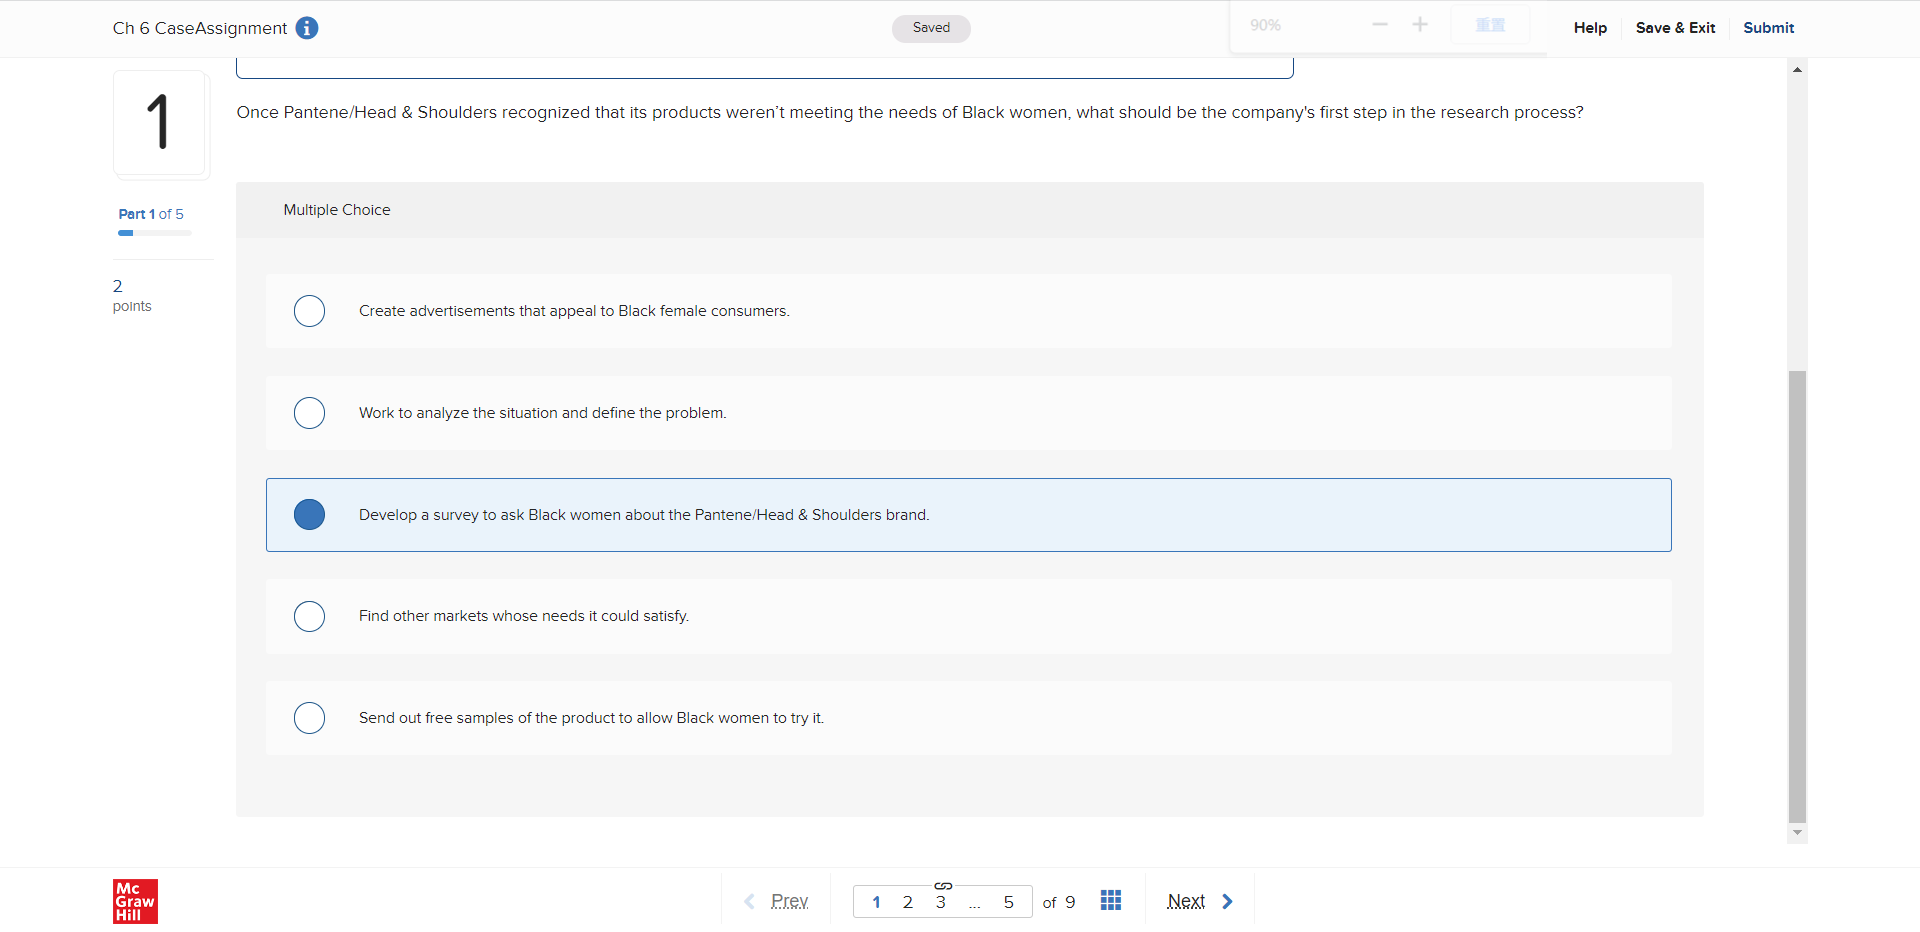Select 'Develop a survey to ask Black women' option
Viewport: 1920px width, 932px height.
pyautogui.click(x=968, y=515)
